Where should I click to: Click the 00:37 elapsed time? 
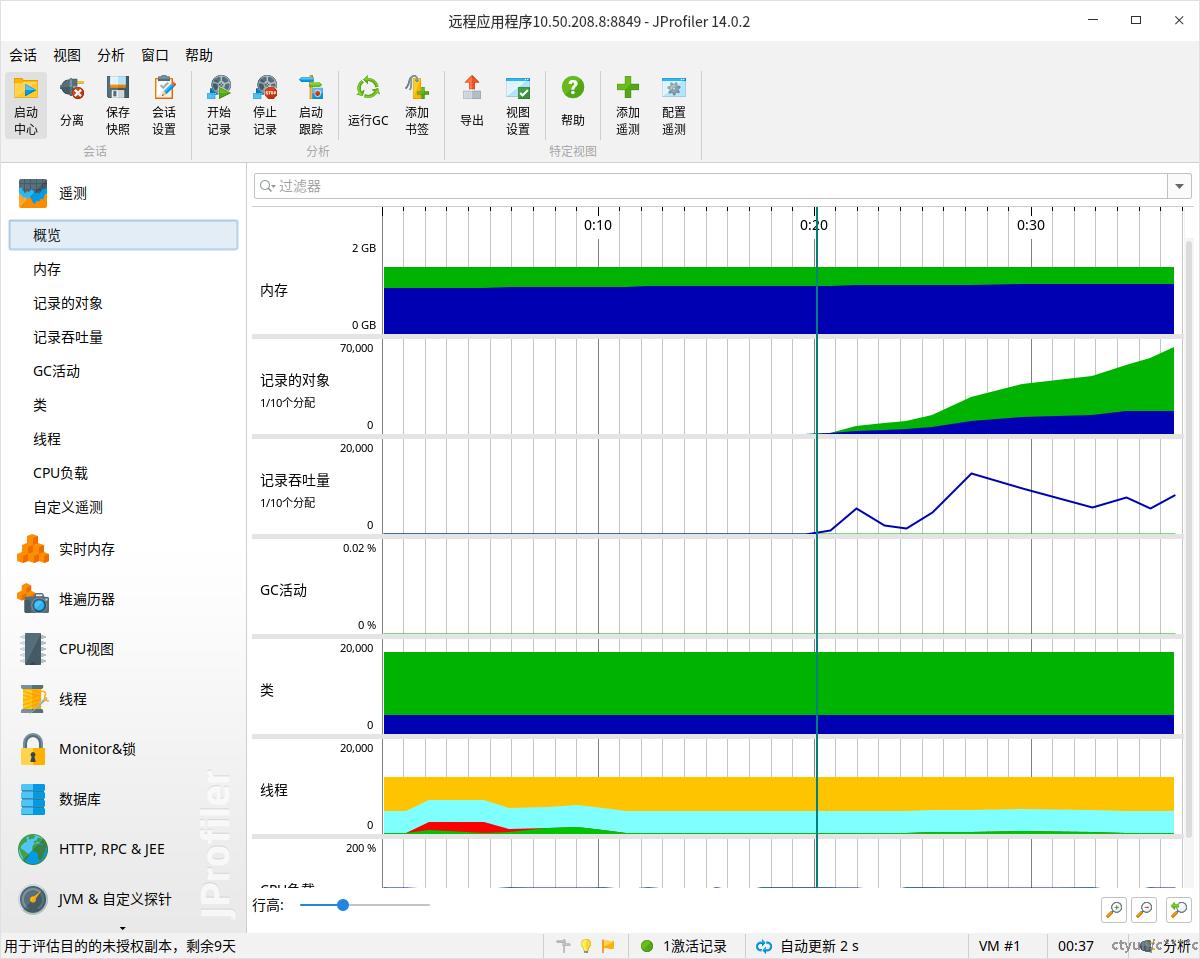point(1076,946)
